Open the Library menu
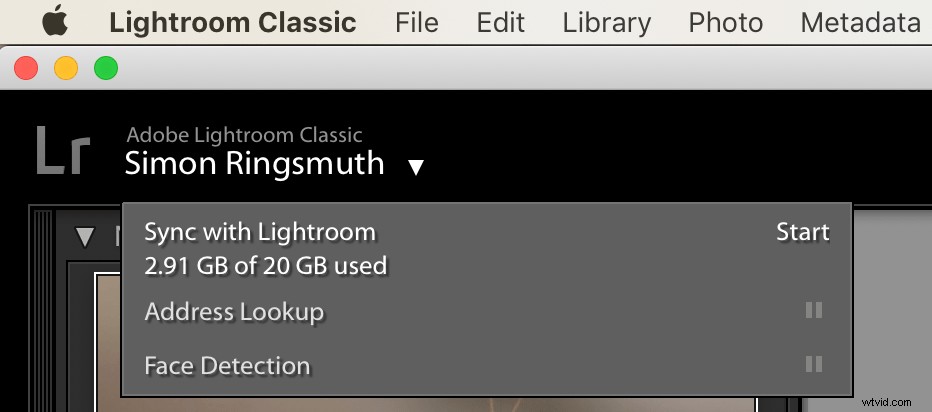This screenshot has width=932, height=412. click(606, 23)
